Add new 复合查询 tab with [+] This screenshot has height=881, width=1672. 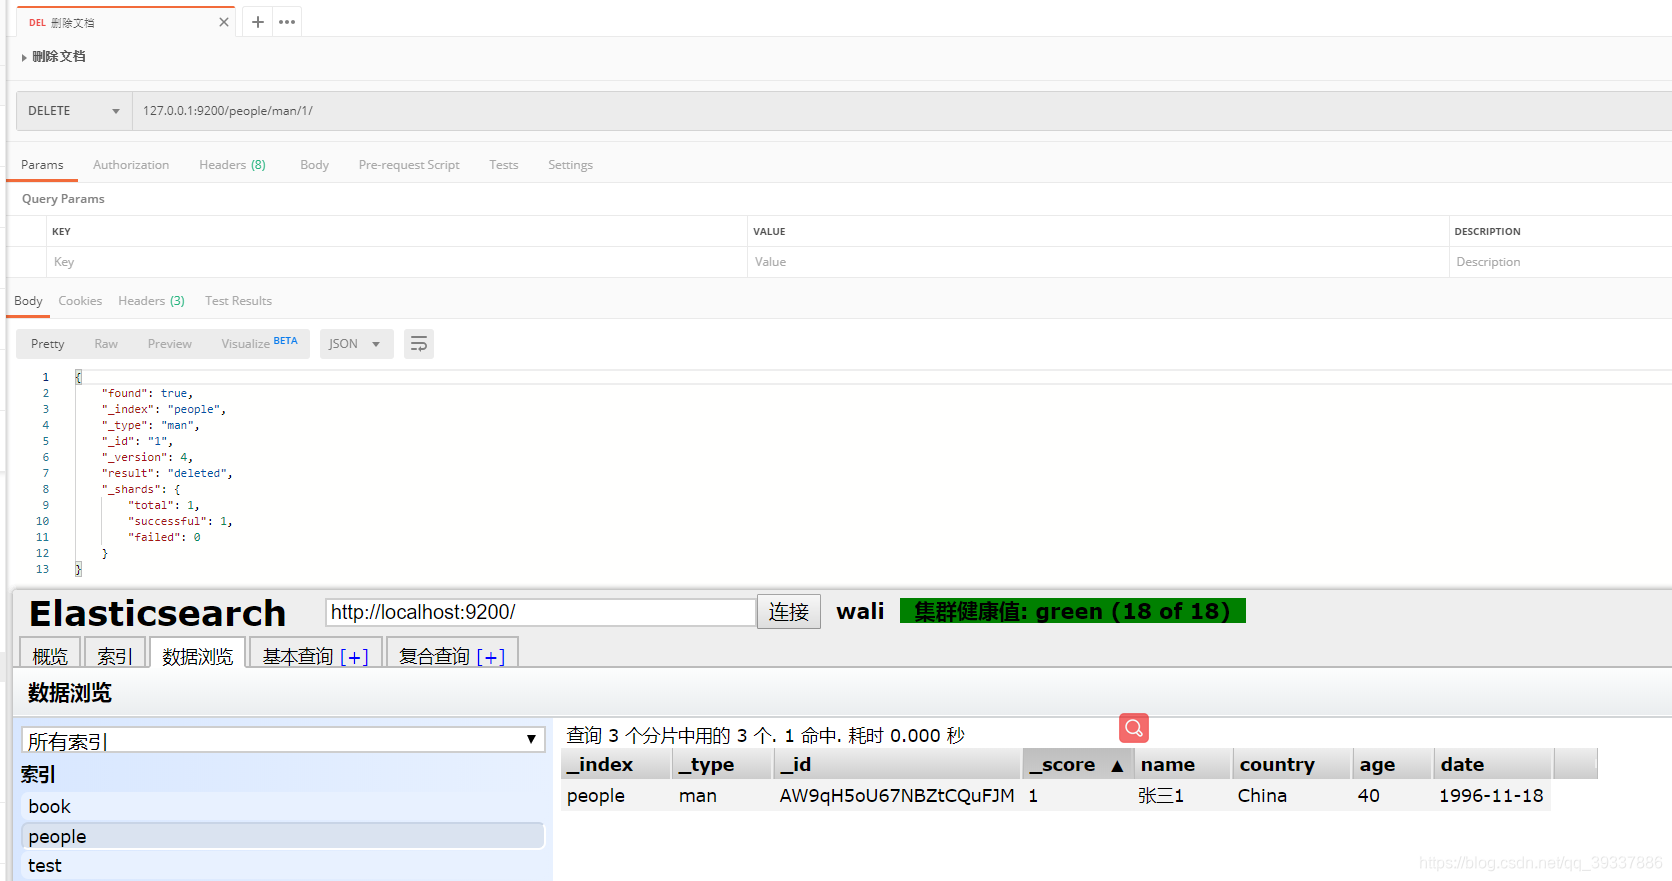click(491, 657)
